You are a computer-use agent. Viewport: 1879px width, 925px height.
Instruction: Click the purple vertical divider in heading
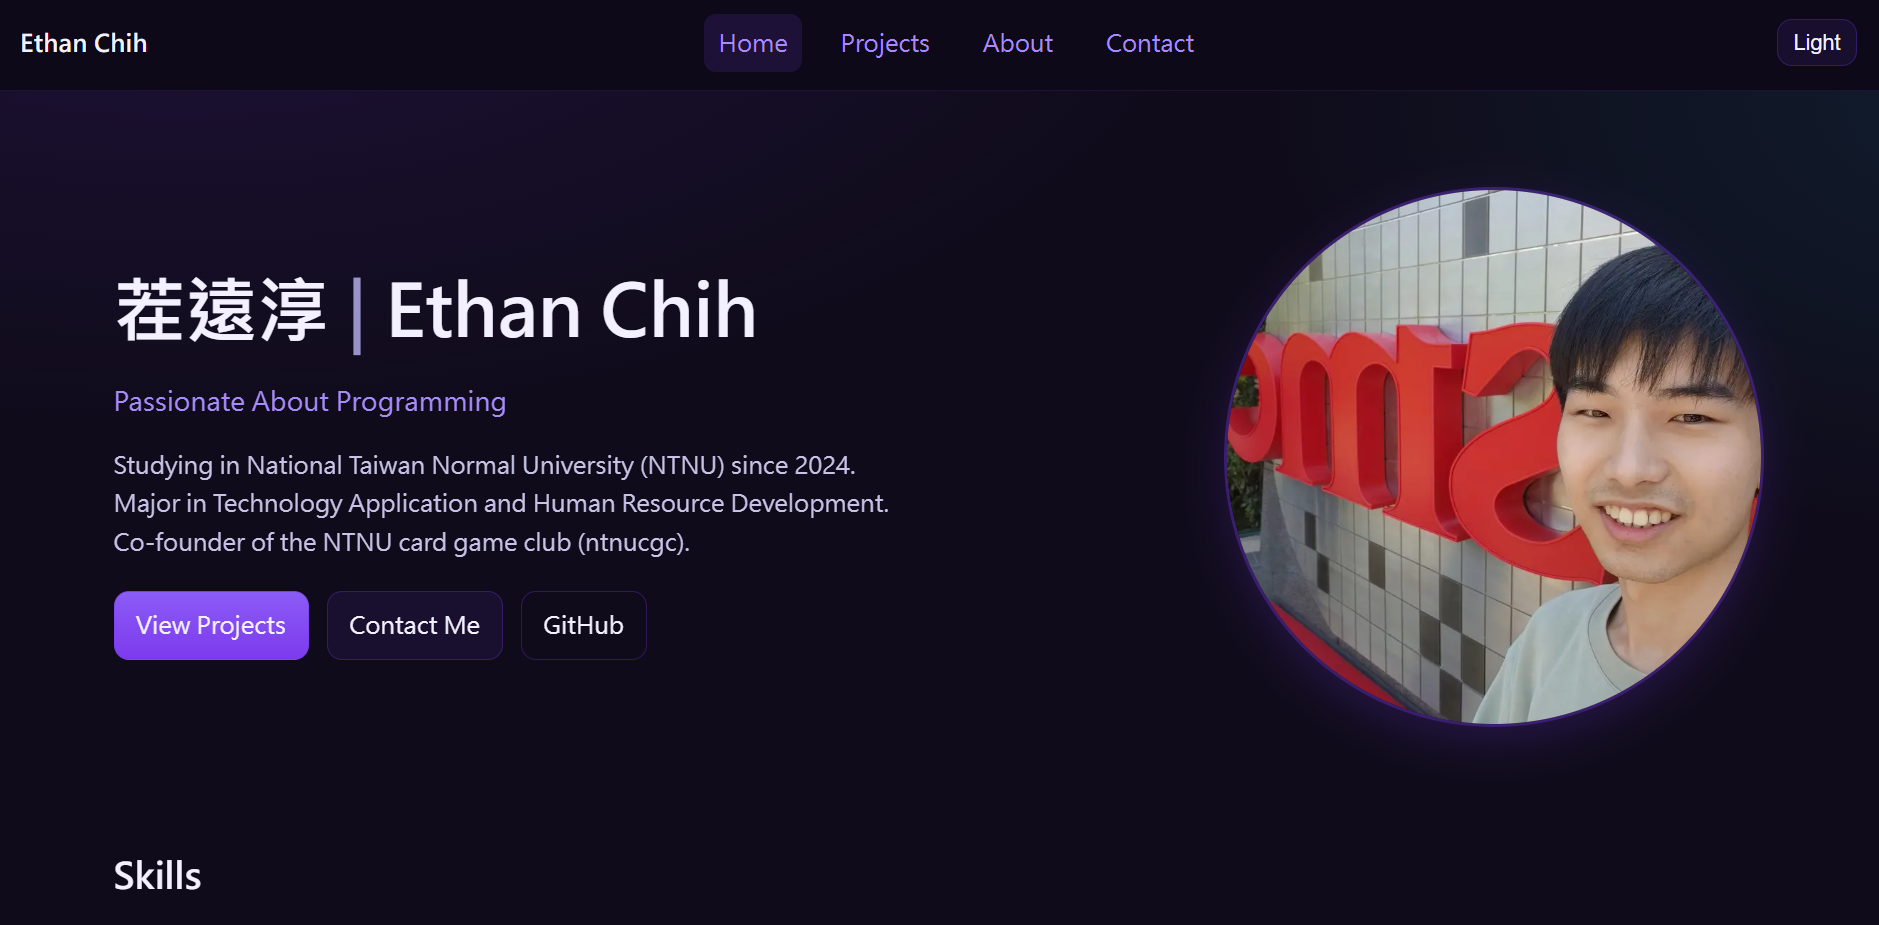[357, 315]
